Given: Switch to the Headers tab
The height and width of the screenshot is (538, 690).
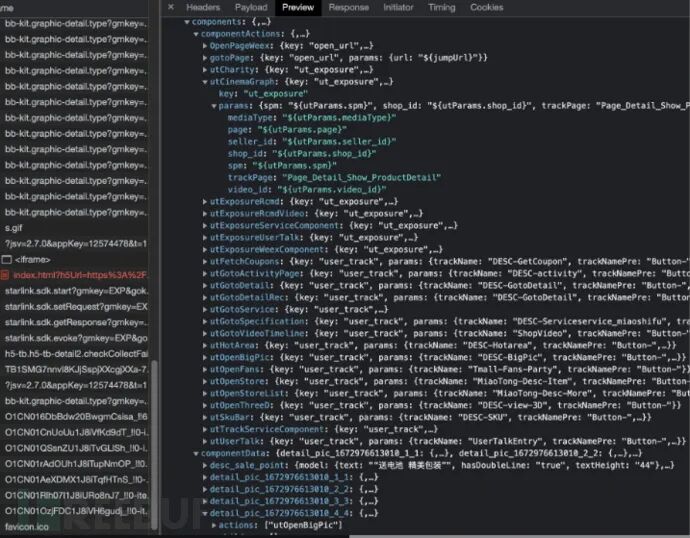Looking at the screenshot, I should pos(203,7).
